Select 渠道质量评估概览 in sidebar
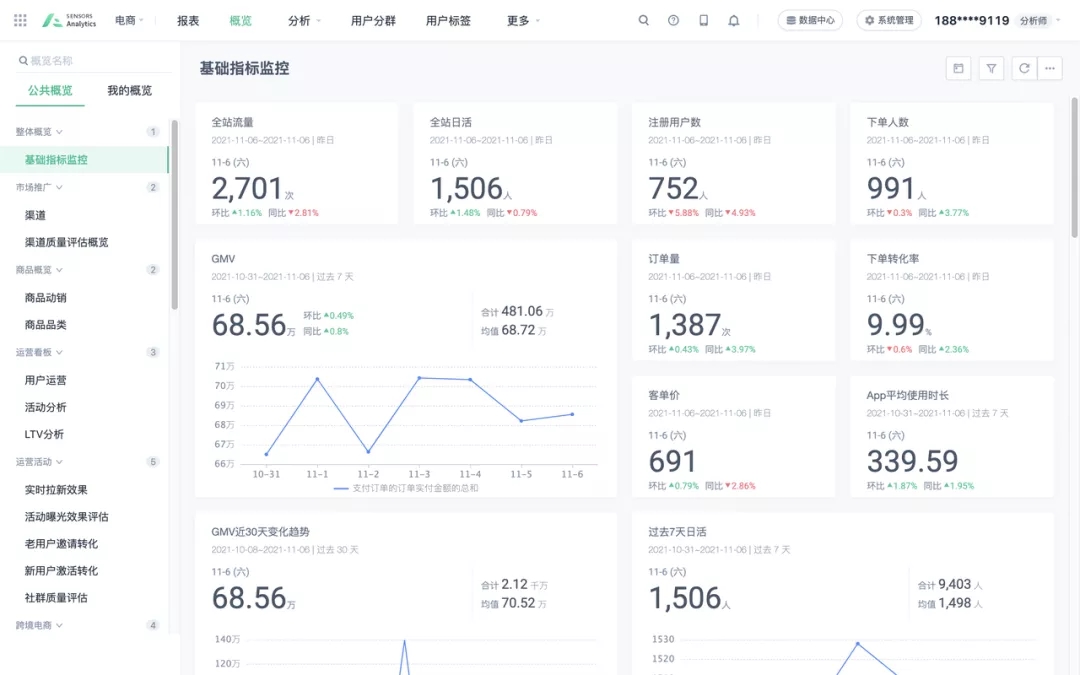The height and width of the screenshot is (675, 1080). click(x=67, y=242)
